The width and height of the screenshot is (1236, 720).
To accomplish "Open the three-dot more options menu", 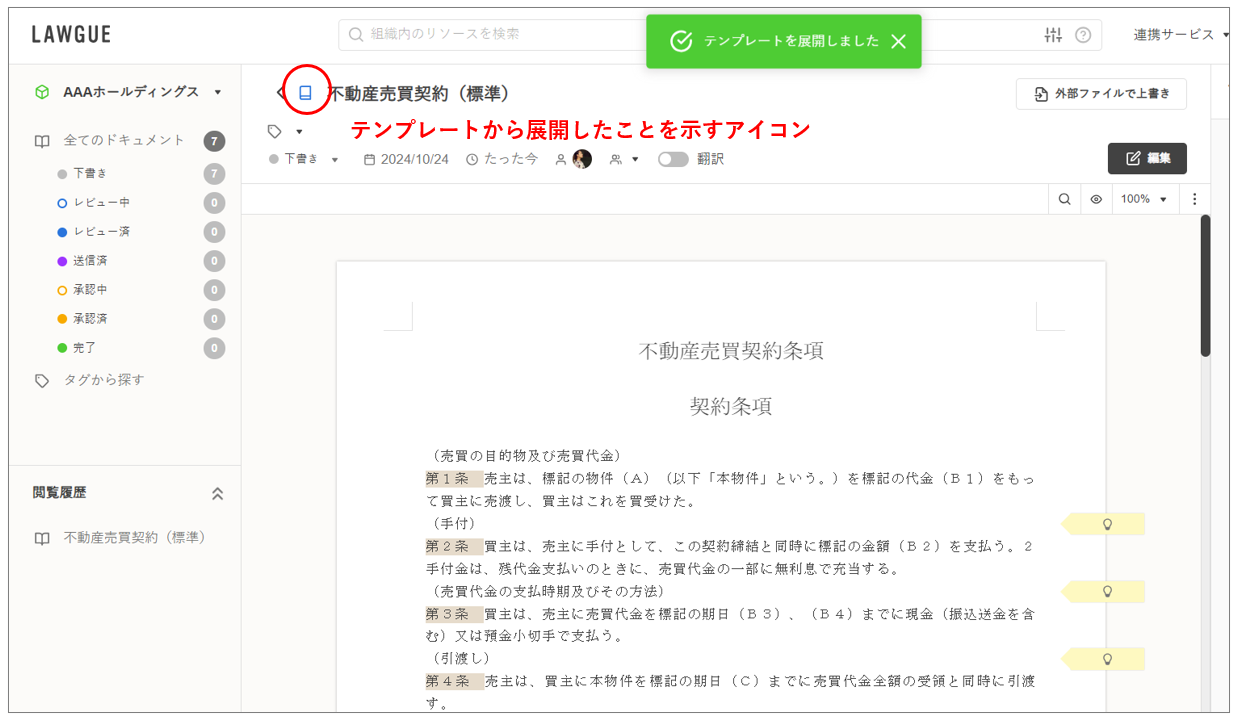I will (1194, 199).
